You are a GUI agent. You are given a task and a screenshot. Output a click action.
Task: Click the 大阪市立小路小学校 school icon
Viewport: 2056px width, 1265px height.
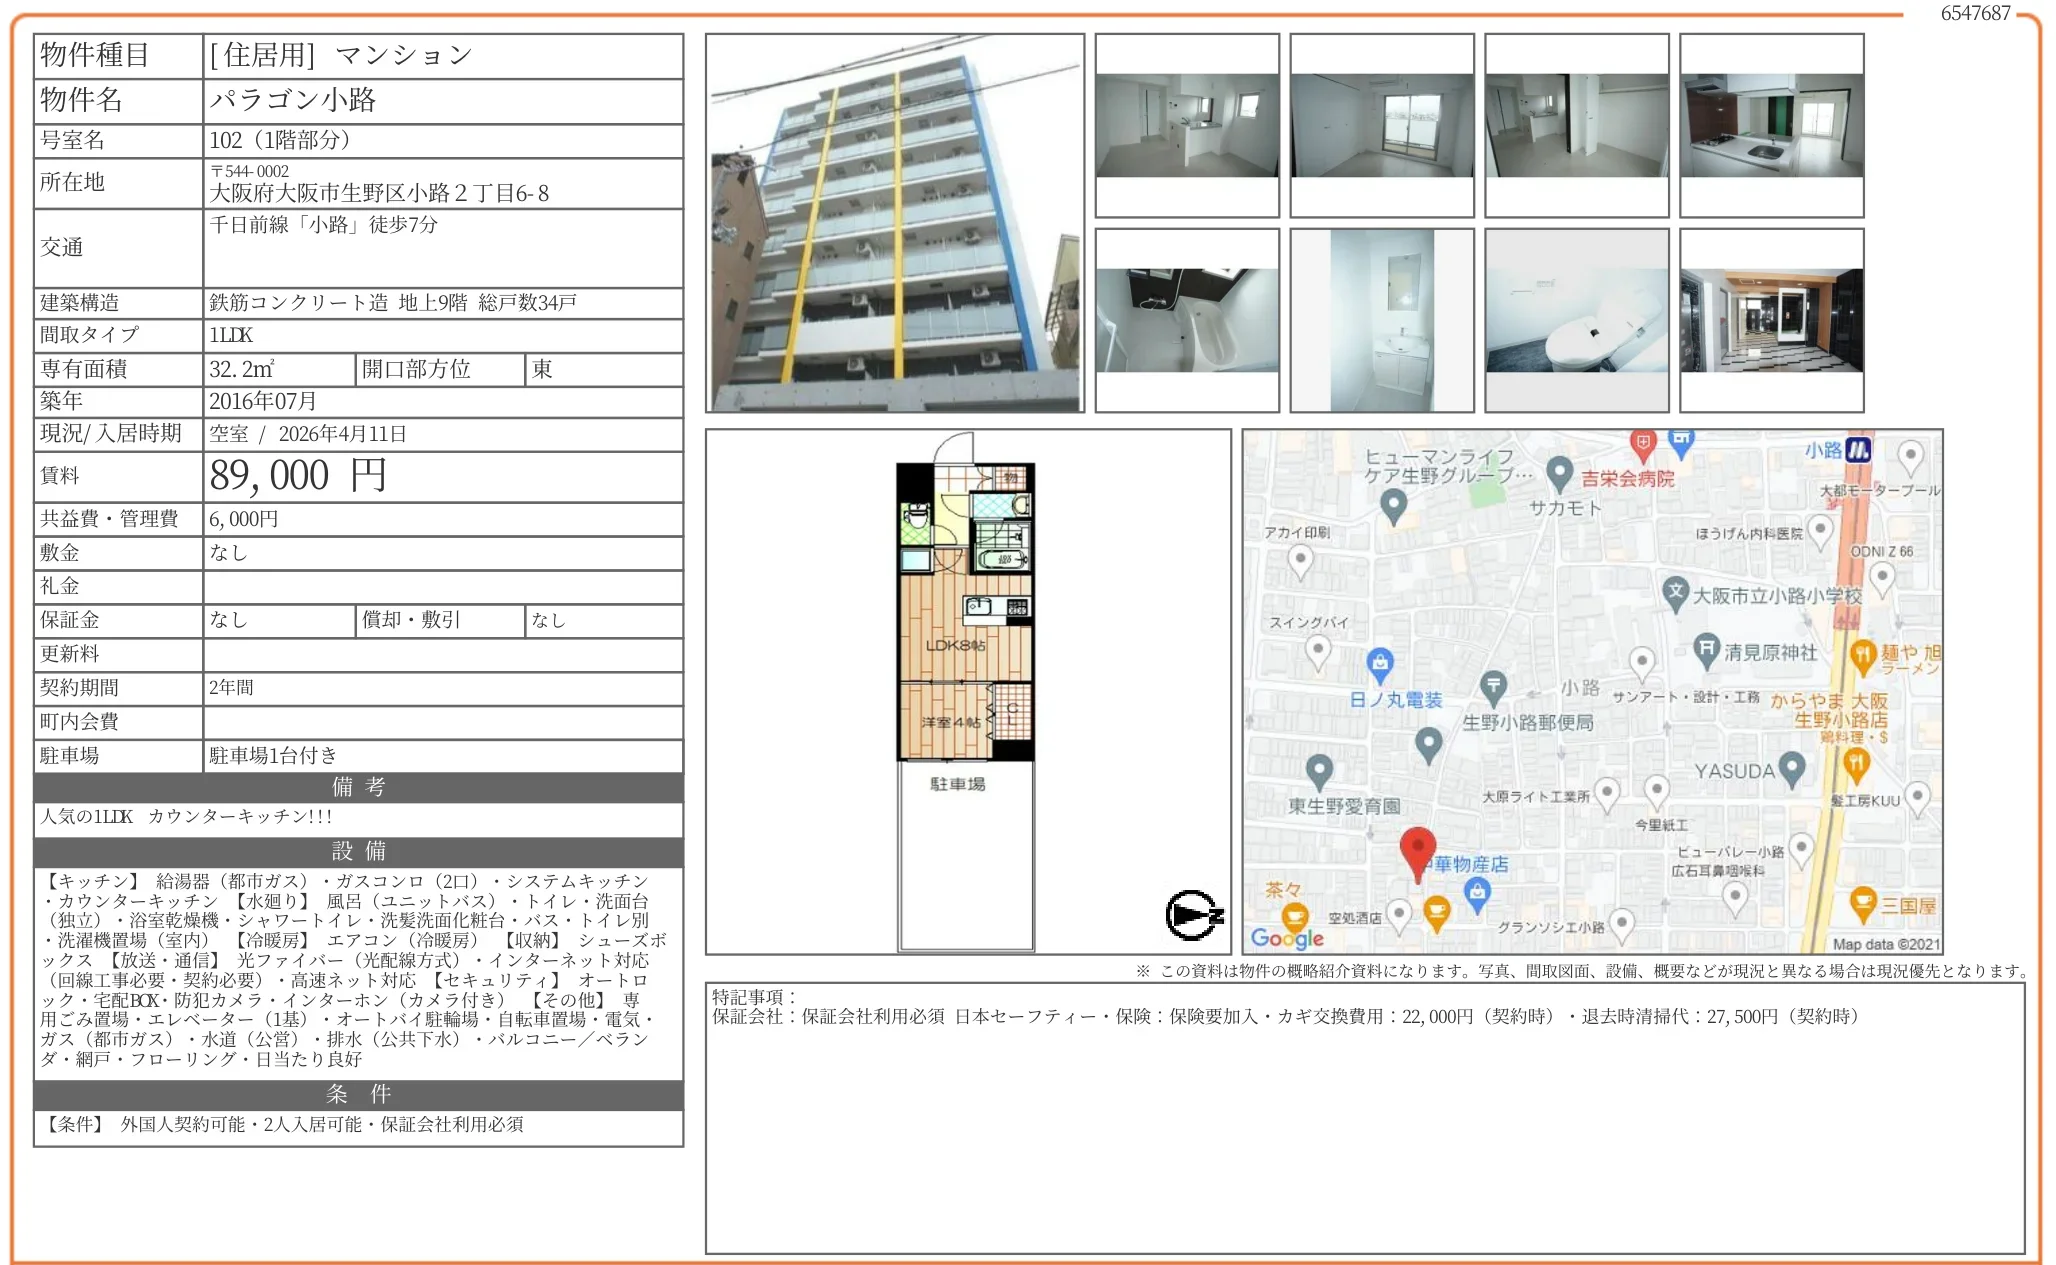point(1676,592)
